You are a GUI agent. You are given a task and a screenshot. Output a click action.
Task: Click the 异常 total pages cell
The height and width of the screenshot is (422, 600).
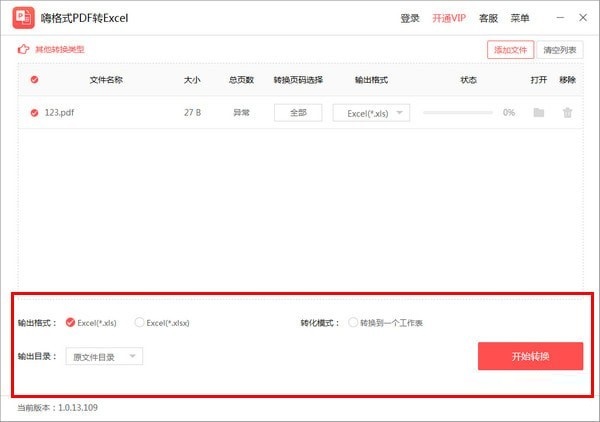pyautogui.click(x=241, y=112)
